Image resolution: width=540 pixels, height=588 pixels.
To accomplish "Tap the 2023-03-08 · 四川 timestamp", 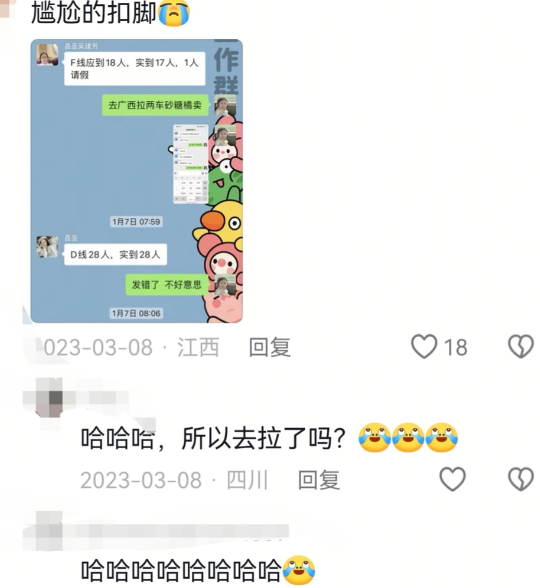I will 174,480.
